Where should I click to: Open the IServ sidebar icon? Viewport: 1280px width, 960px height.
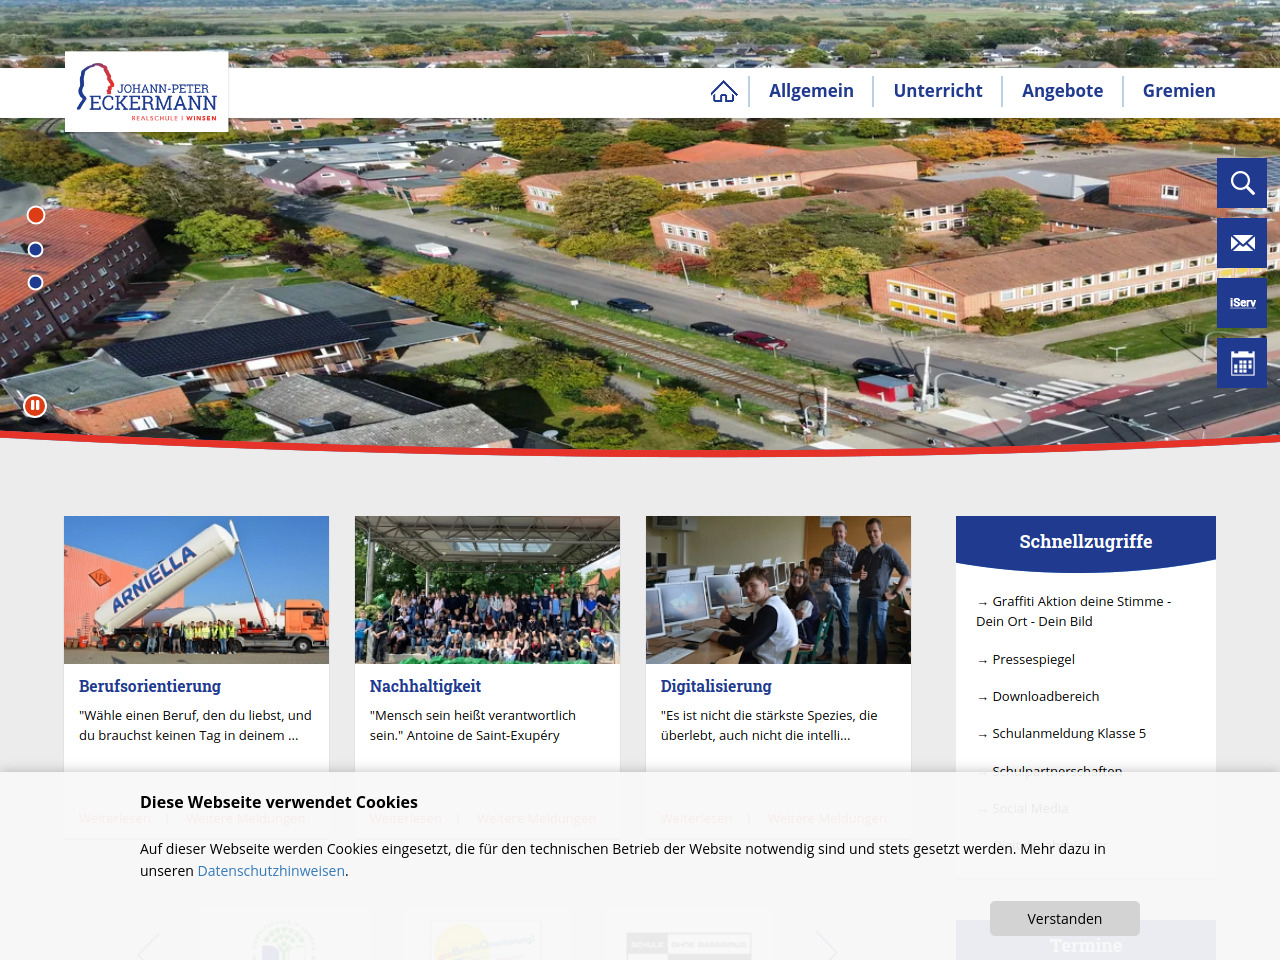[x=1242, y=303]
